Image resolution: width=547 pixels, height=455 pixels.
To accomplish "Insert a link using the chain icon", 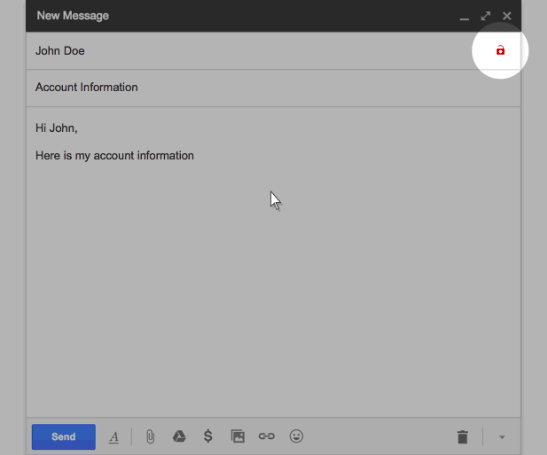I will (267, 436).
